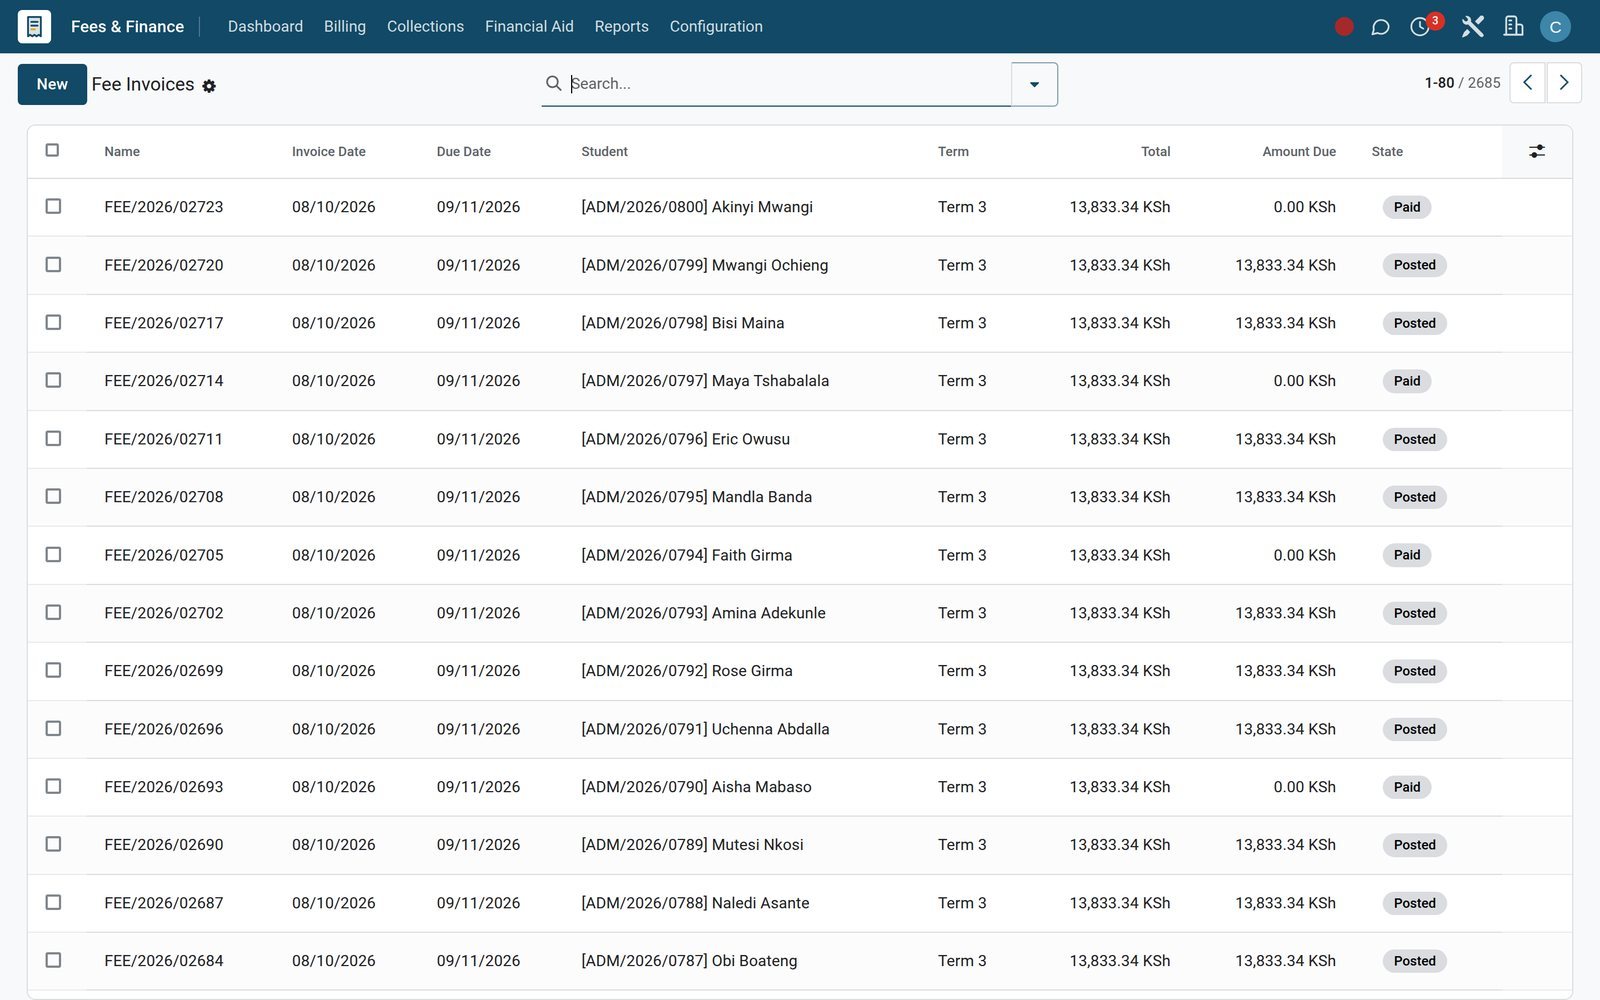The image size is (1600, 1000).
Task: Go to previous page of invoices
Action: tap(1527, 83)
